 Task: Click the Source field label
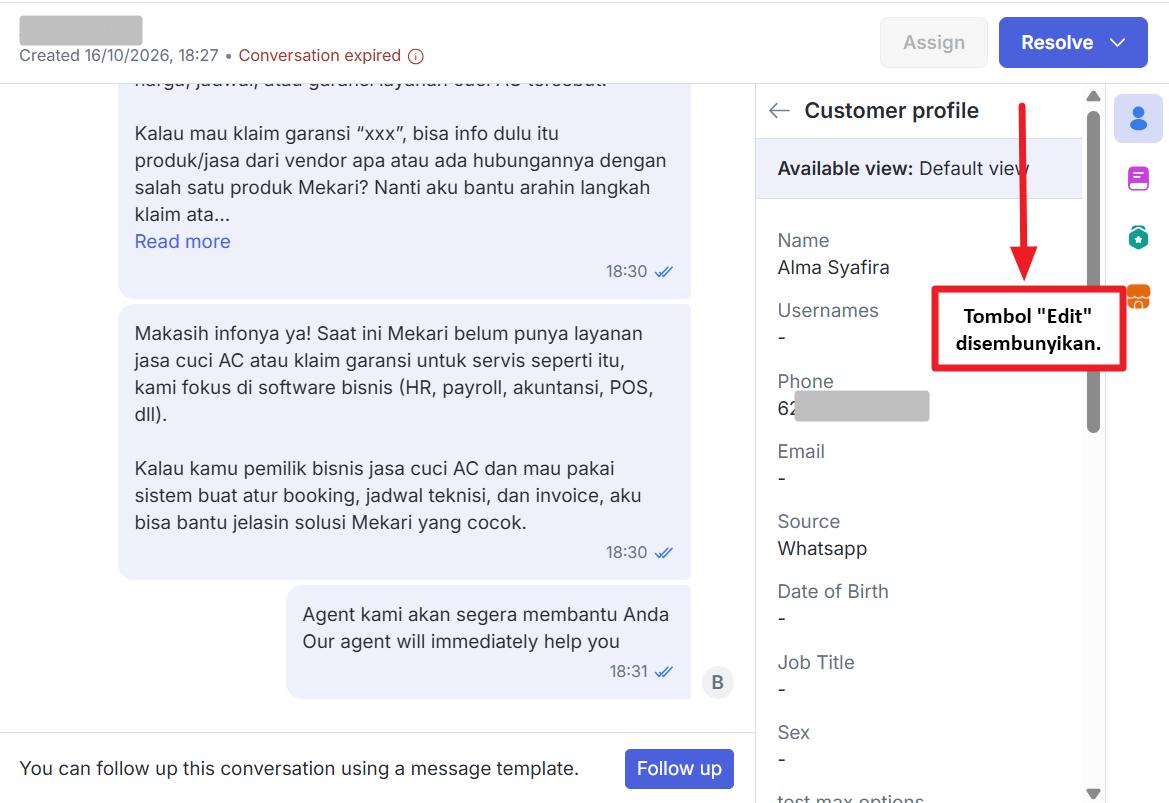coord(808,522)
